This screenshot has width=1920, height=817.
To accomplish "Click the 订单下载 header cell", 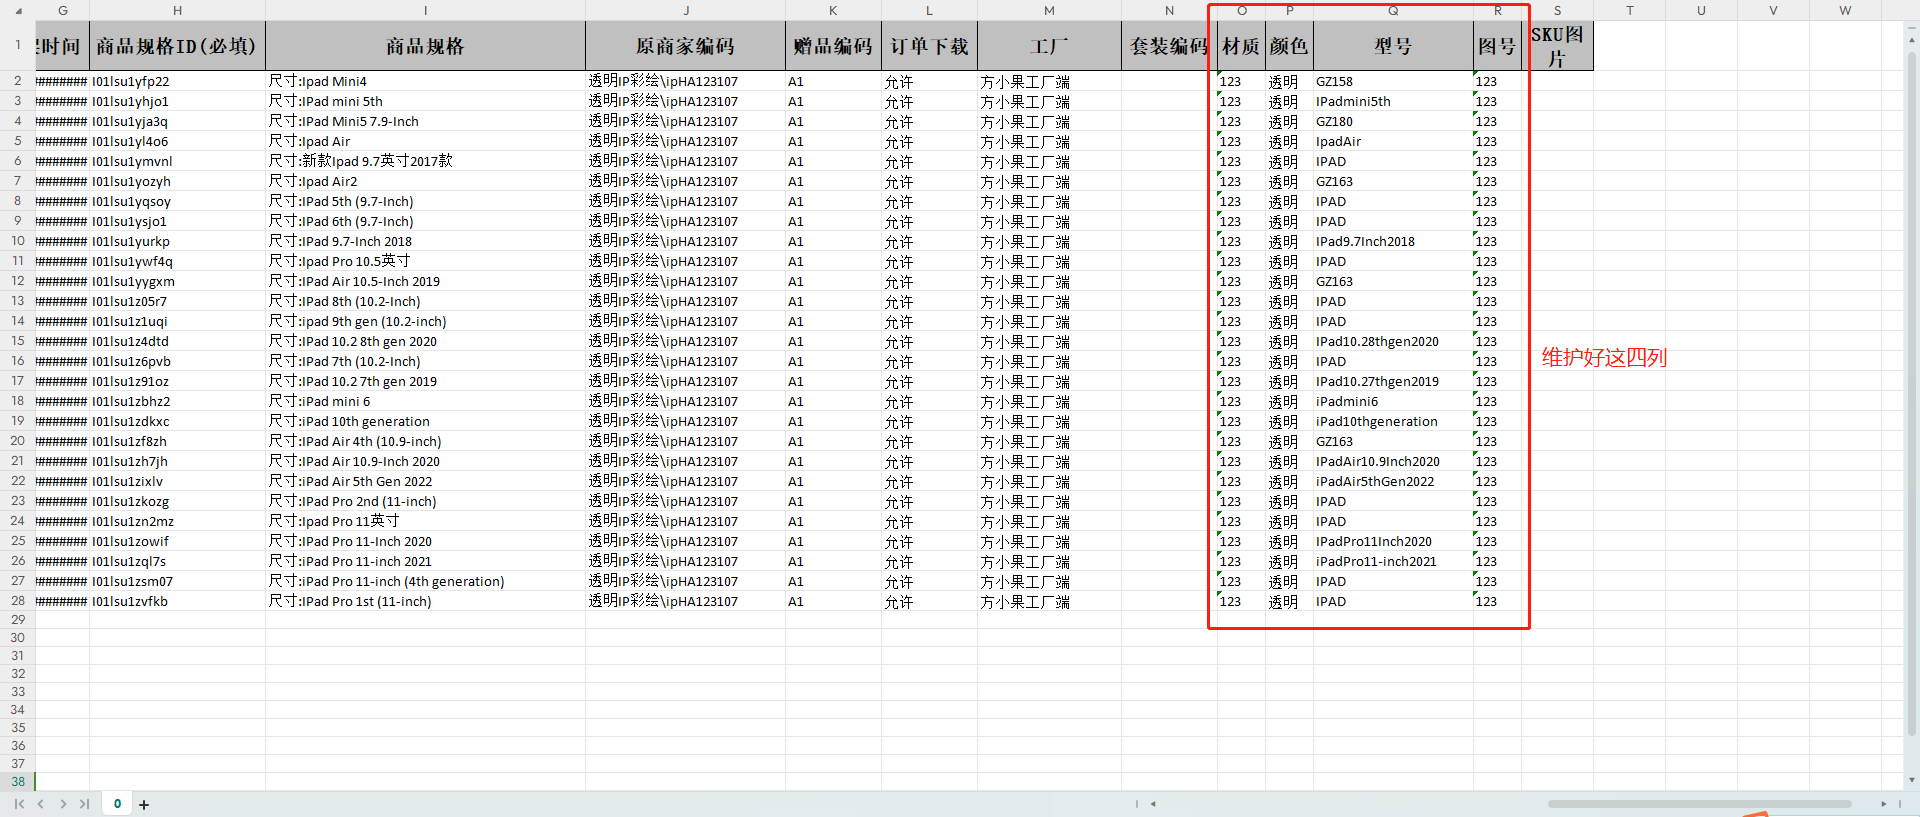I will tap(929, 46).
